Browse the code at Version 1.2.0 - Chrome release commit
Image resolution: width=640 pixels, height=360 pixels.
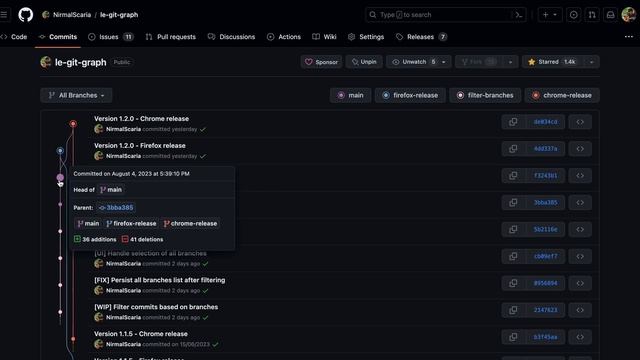pyautogui.click(x=580, y=122)
